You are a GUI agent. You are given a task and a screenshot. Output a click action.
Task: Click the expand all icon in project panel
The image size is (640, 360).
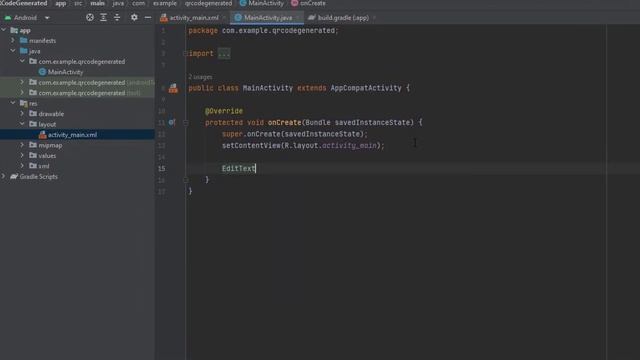(x=103, y=18)
